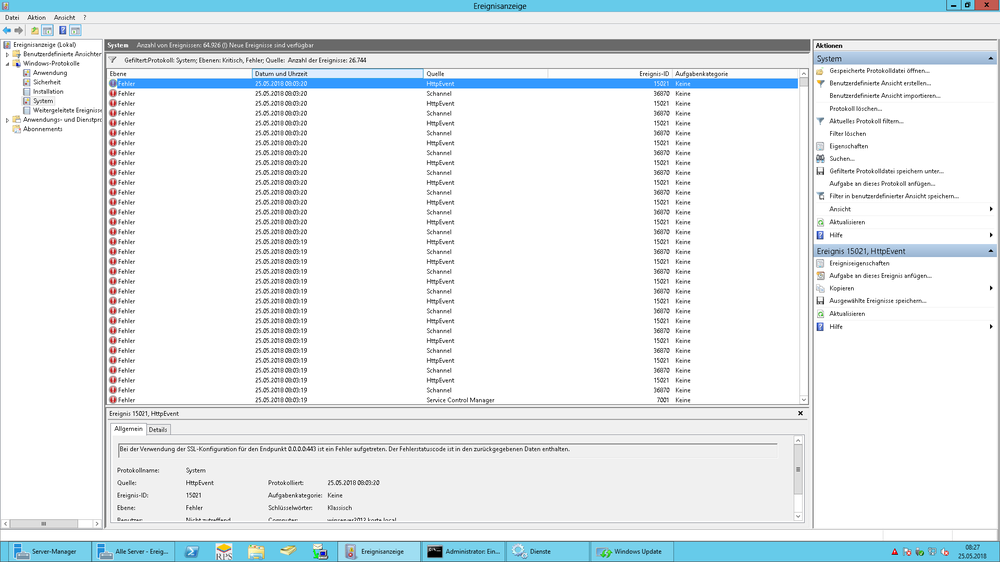Select the 'Sicherheit' log in the tree

[x=47, y=82]
